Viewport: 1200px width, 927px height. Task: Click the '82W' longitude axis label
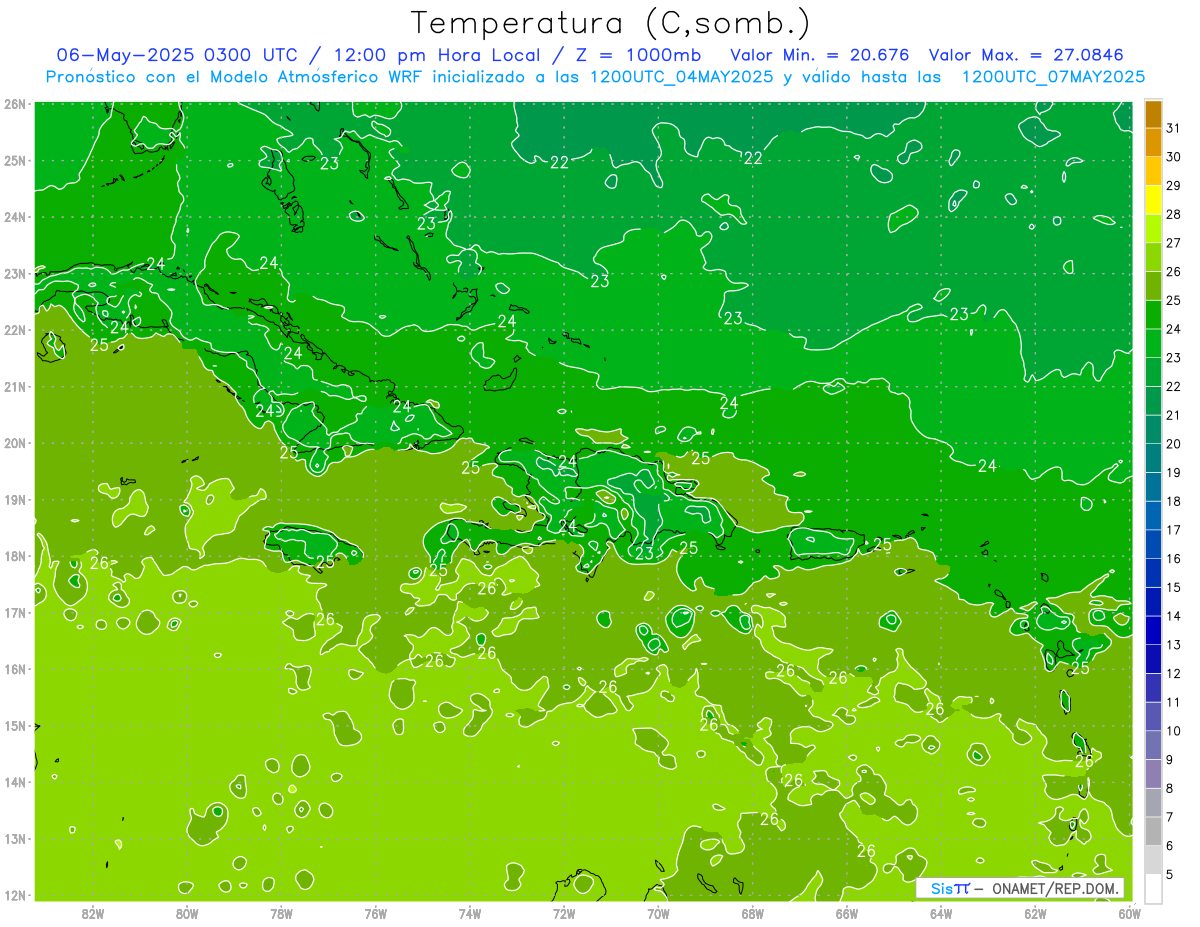click(93, 913)
